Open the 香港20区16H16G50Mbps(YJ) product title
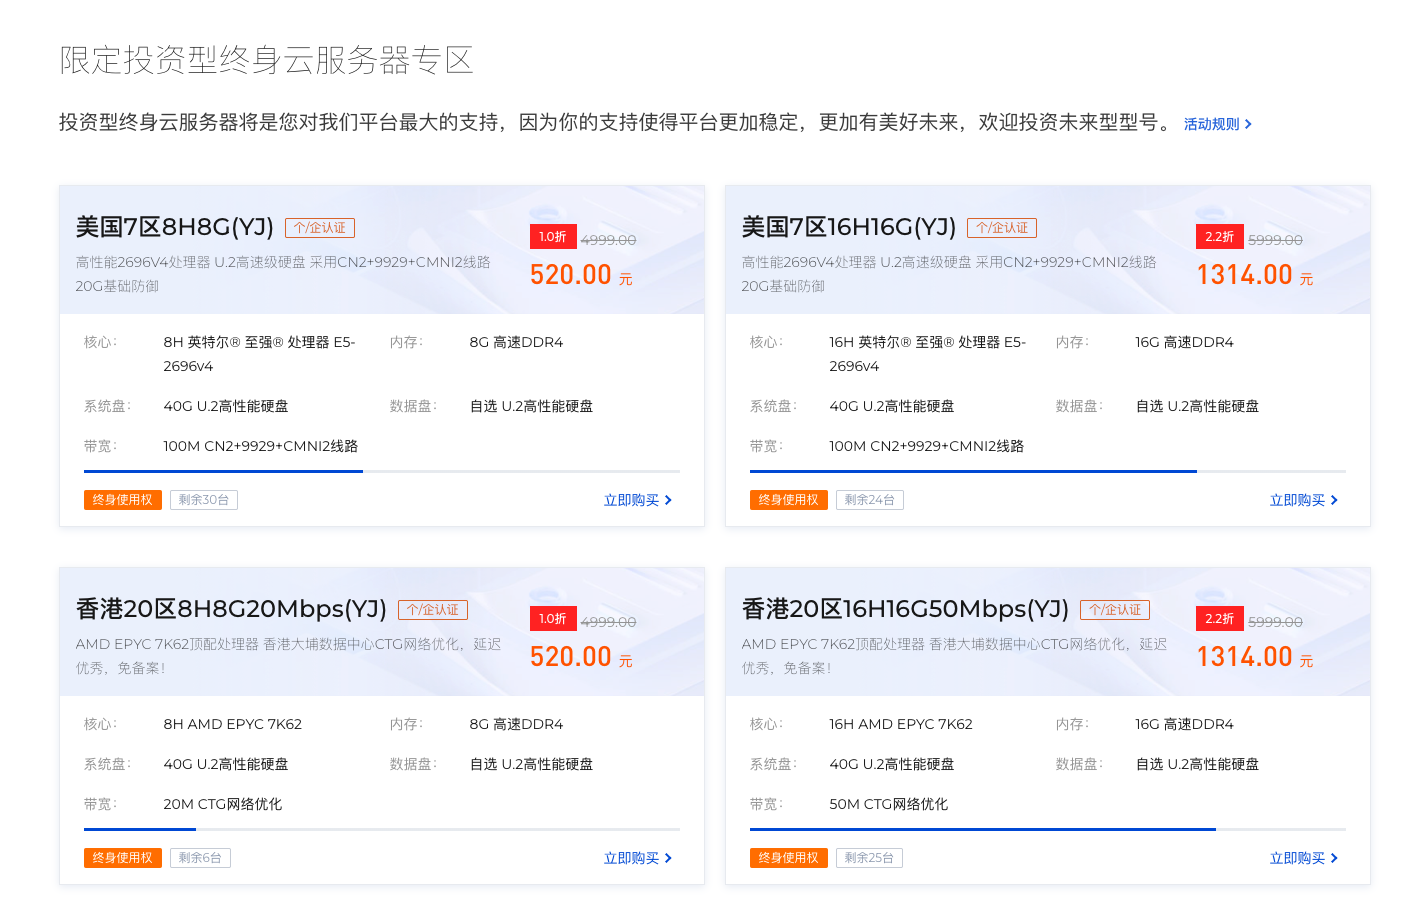Viewport: 1417px width, 924px height. [x=906, y=609]
